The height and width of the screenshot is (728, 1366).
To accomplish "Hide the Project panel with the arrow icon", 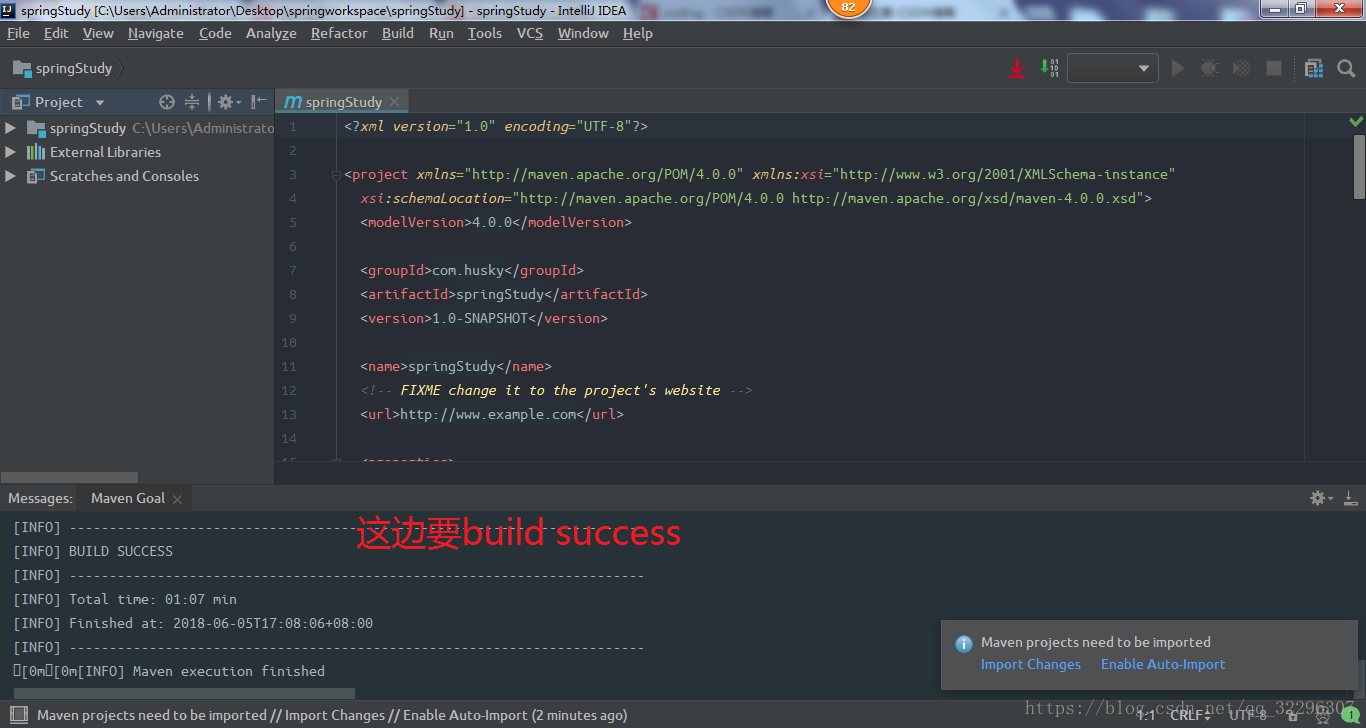I will [x=259, y=102].
